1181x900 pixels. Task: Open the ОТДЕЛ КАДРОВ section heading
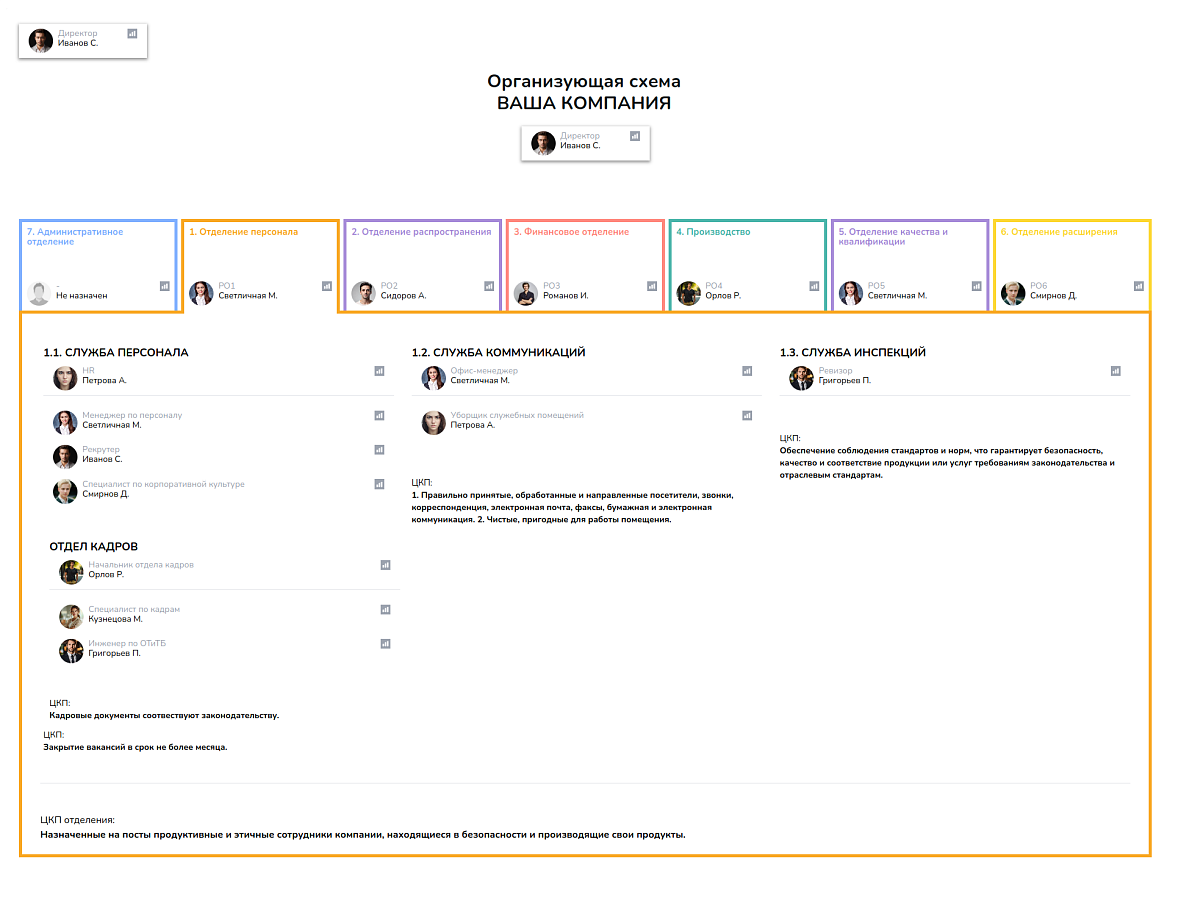tap(93, 547)
